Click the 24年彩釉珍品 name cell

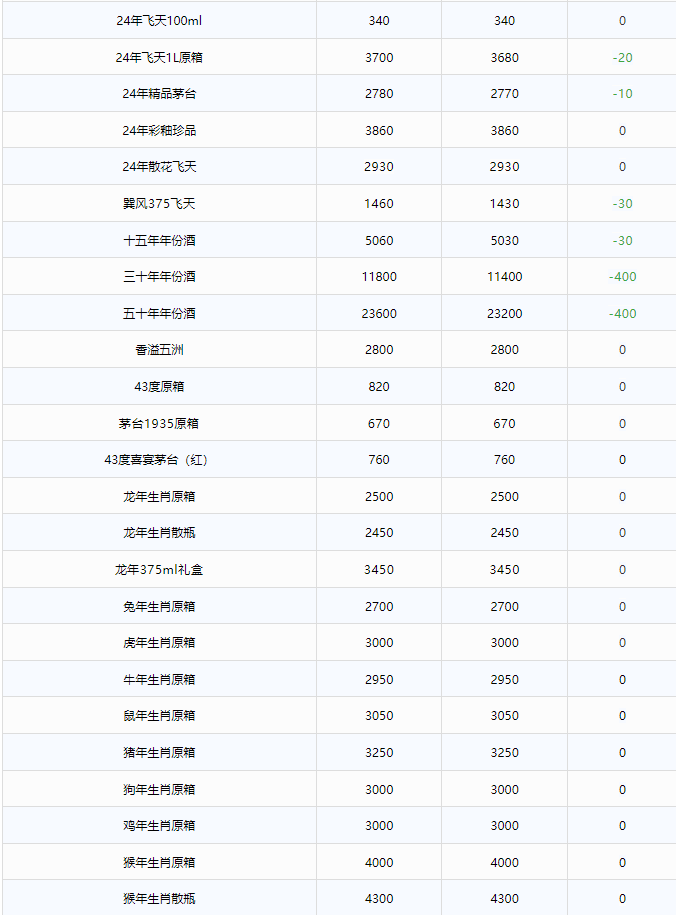click(x=159, y=130)
